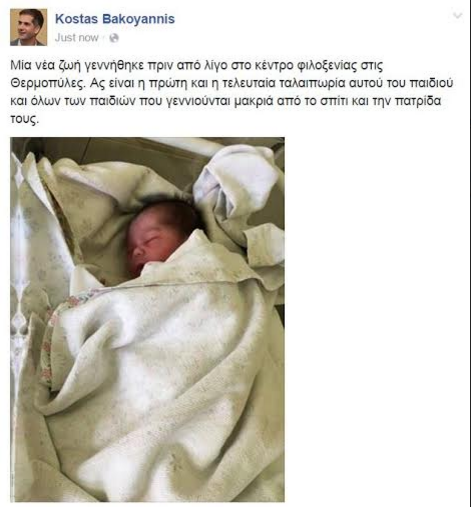This screenshot has height=507, width=471.
Task: Visit the Kostas Bakoyannis name link
Action: point(115,19)
